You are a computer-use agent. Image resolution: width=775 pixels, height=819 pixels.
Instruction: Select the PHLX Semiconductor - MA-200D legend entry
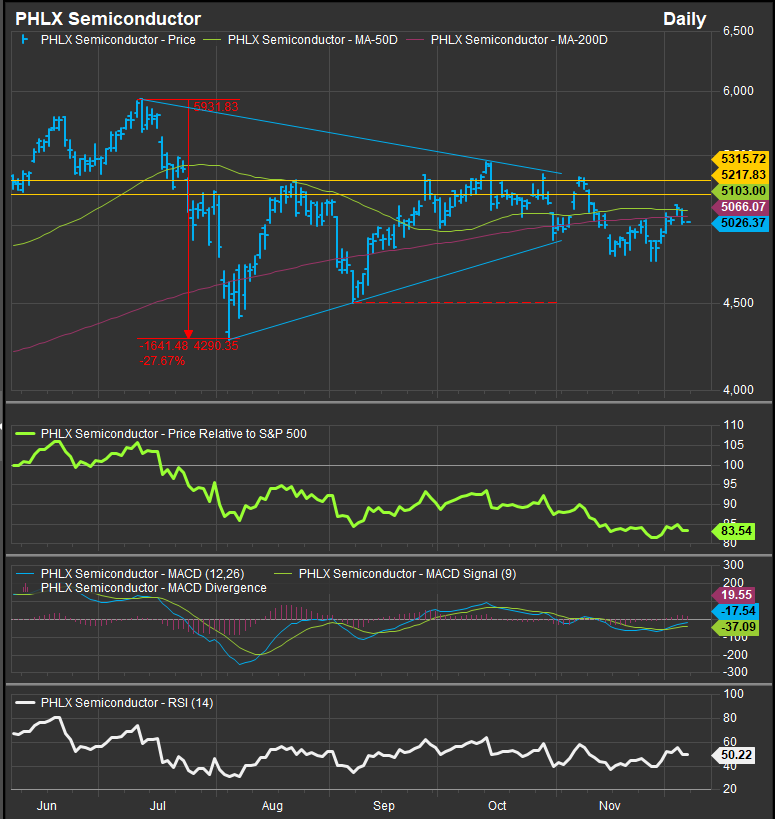[519, 40]
